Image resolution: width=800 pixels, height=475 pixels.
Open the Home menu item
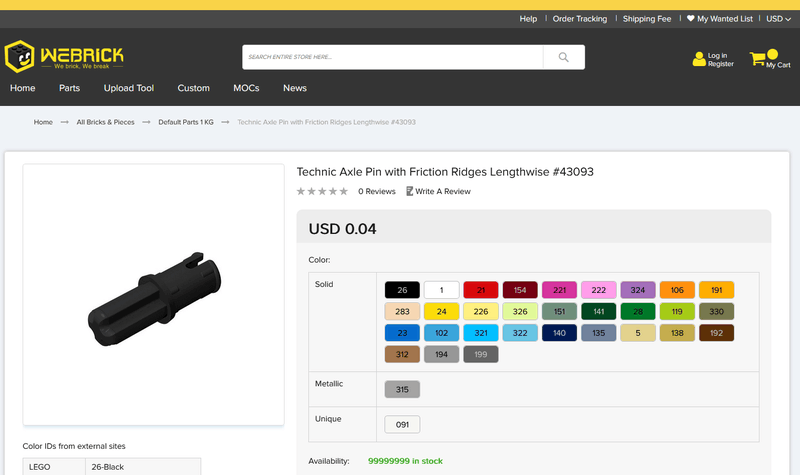(x=22, y=88)
